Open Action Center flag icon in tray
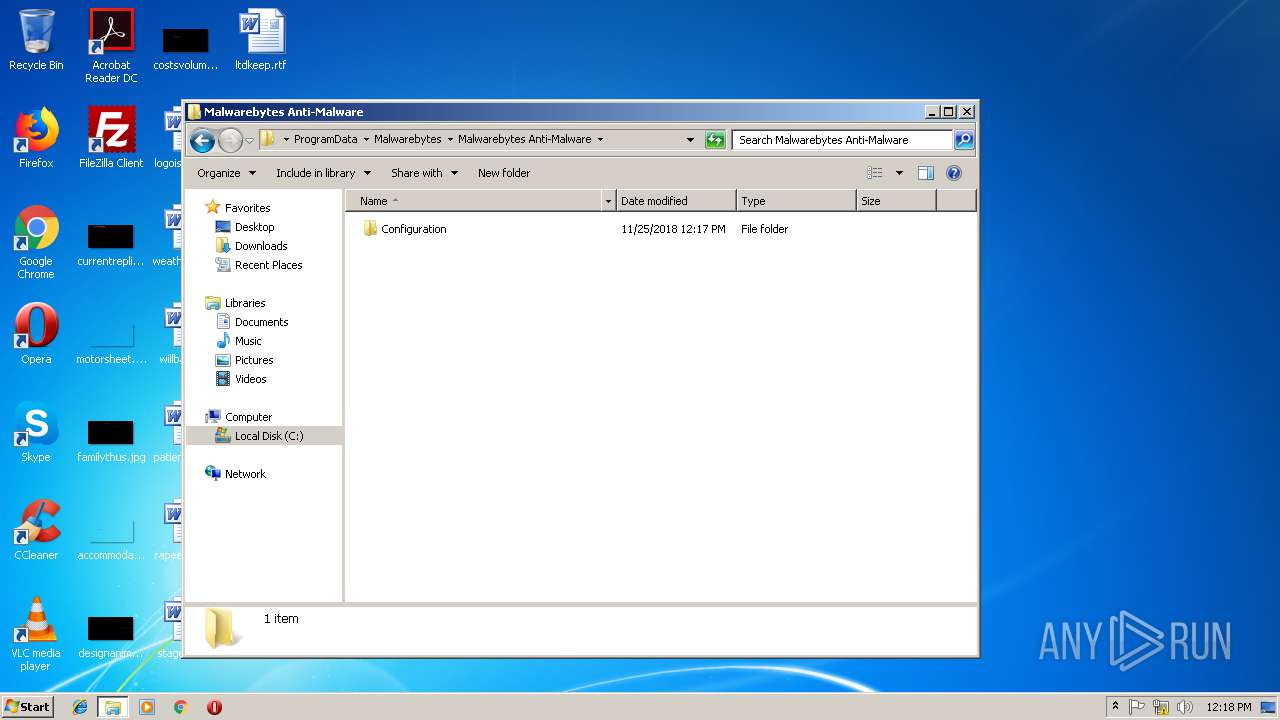1280x720 pixels. (1137, 707)
